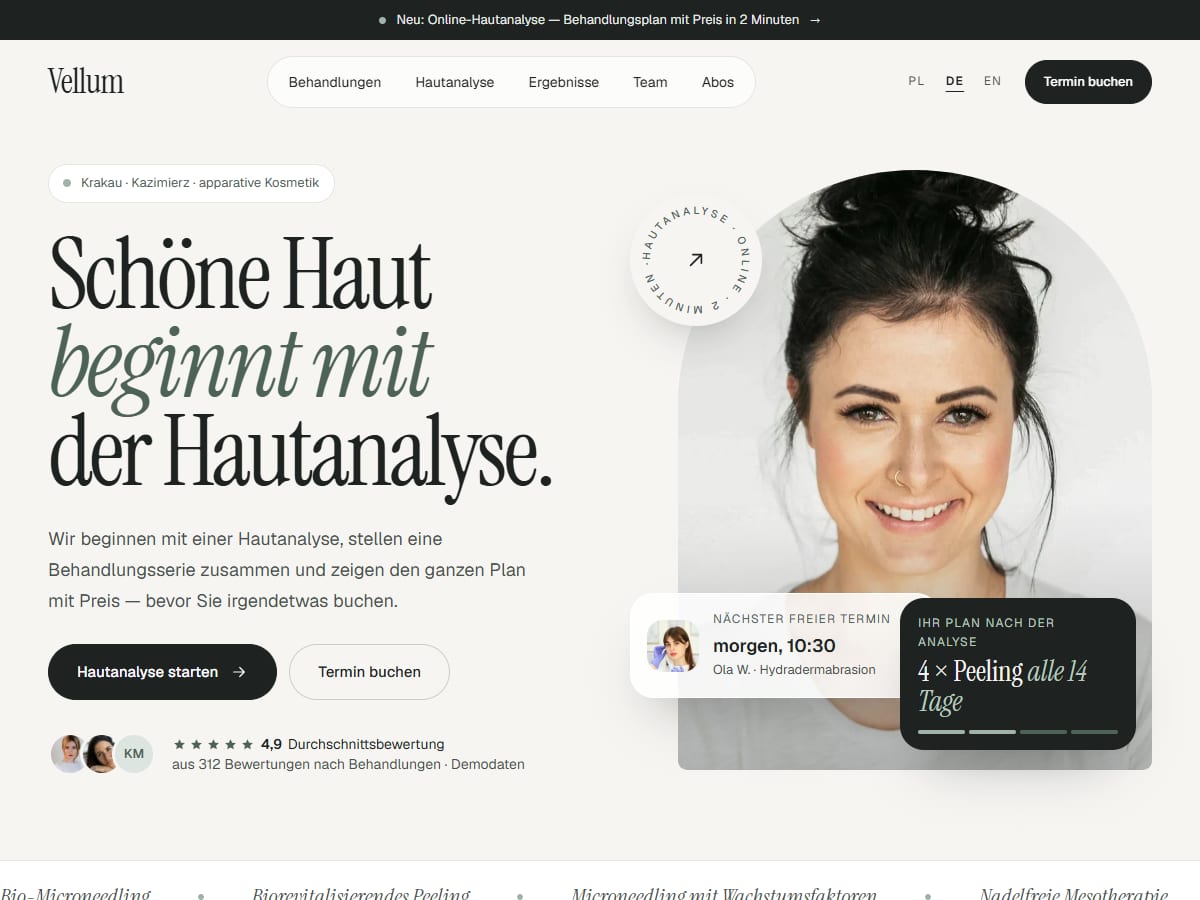Click the header Termin buchen button
1200x900 pixels.
(x=1088, y=82)
